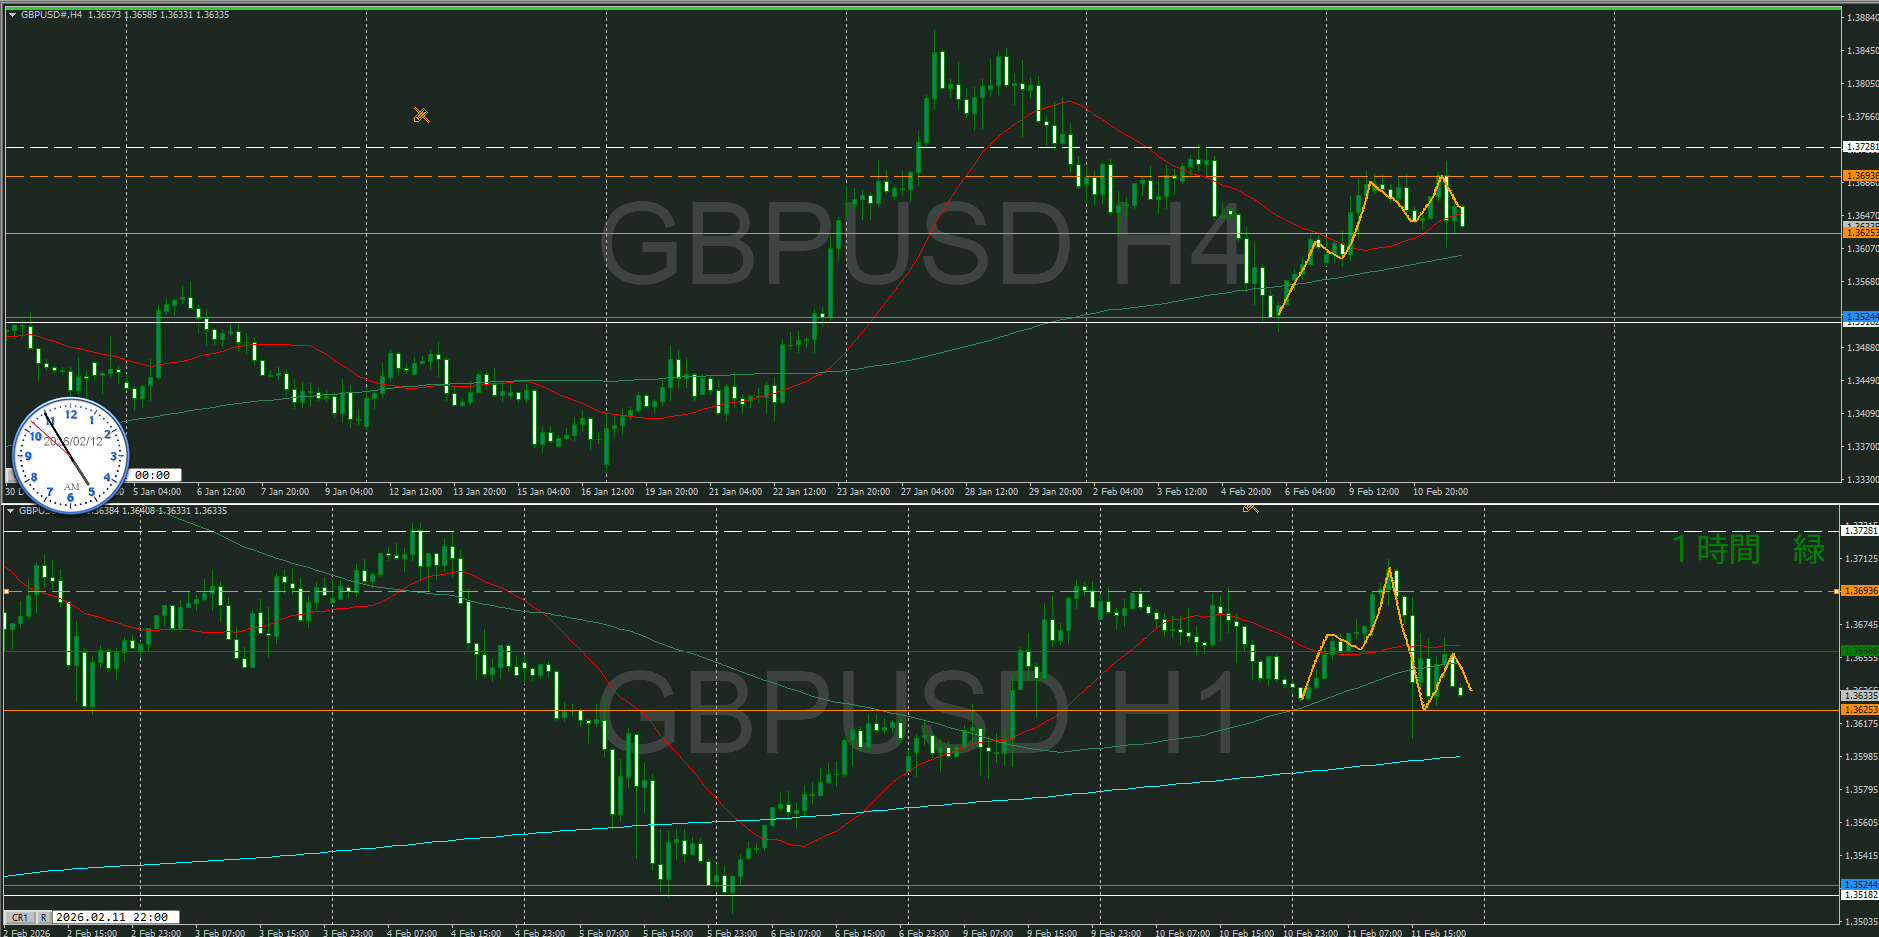
Task: Click the pencil marker icon atop H1 chart
Action: pyautogui.click(x=1250, y=508)
